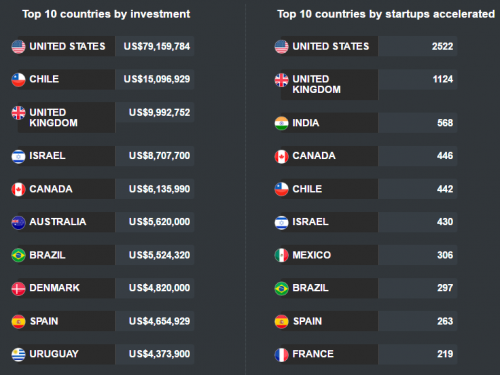Click SPAIN label in startups accelerated list
The width and height of the screenshot is (500, 375).
point(307,321)
